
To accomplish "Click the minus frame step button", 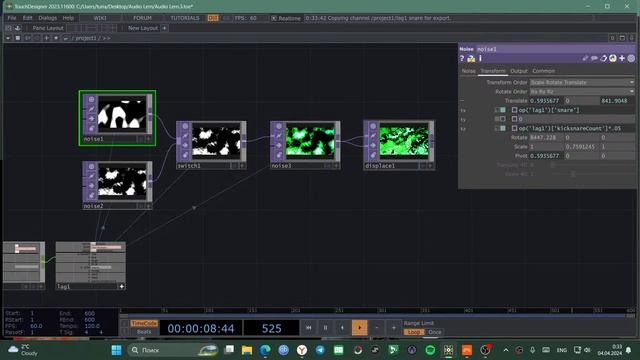I will [x=376, y=327].
